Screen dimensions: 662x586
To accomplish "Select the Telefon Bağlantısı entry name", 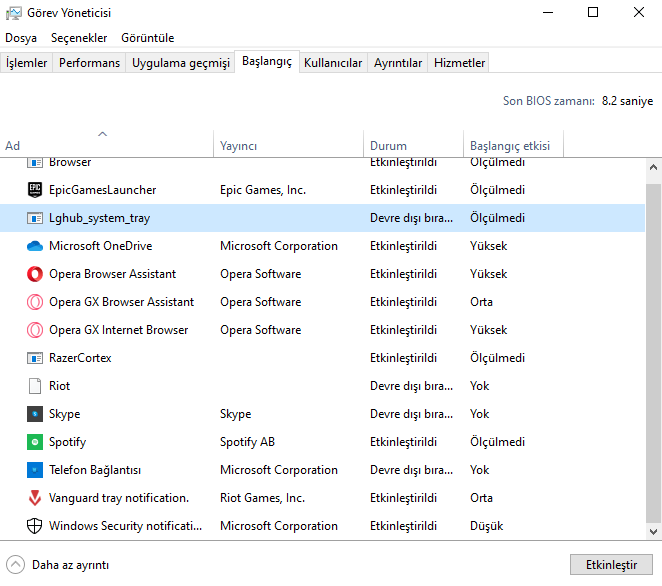I will point(95,470).
